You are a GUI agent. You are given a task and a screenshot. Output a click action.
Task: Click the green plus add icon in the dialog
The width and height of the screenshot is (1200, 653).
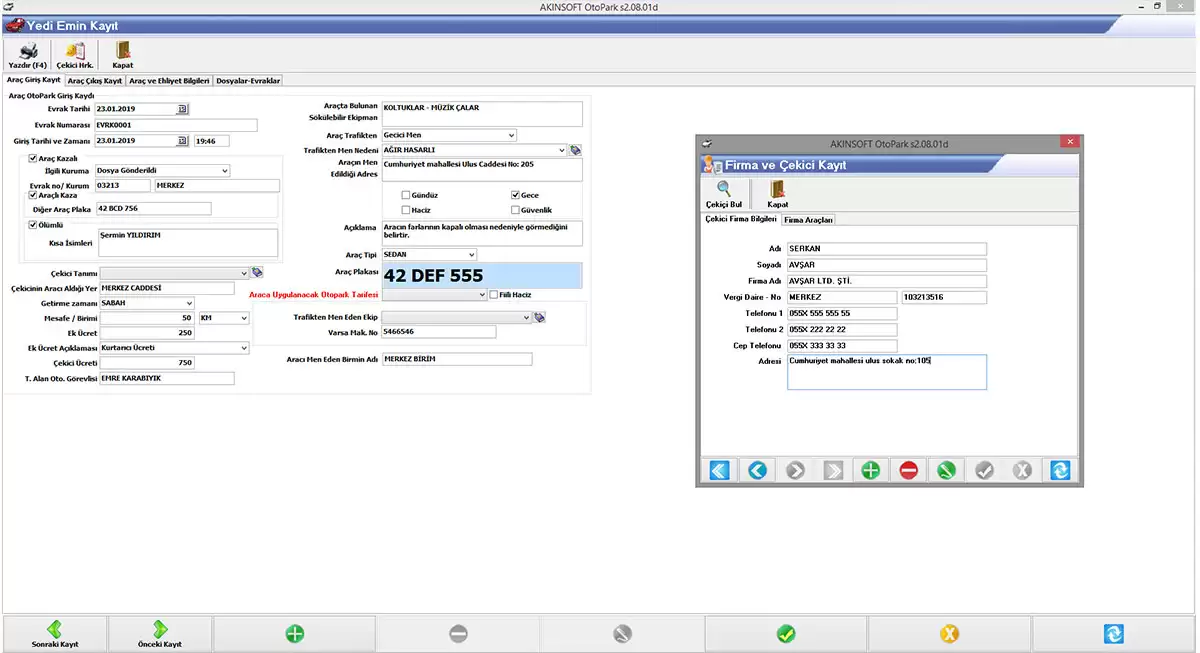(x=870, y=470)
